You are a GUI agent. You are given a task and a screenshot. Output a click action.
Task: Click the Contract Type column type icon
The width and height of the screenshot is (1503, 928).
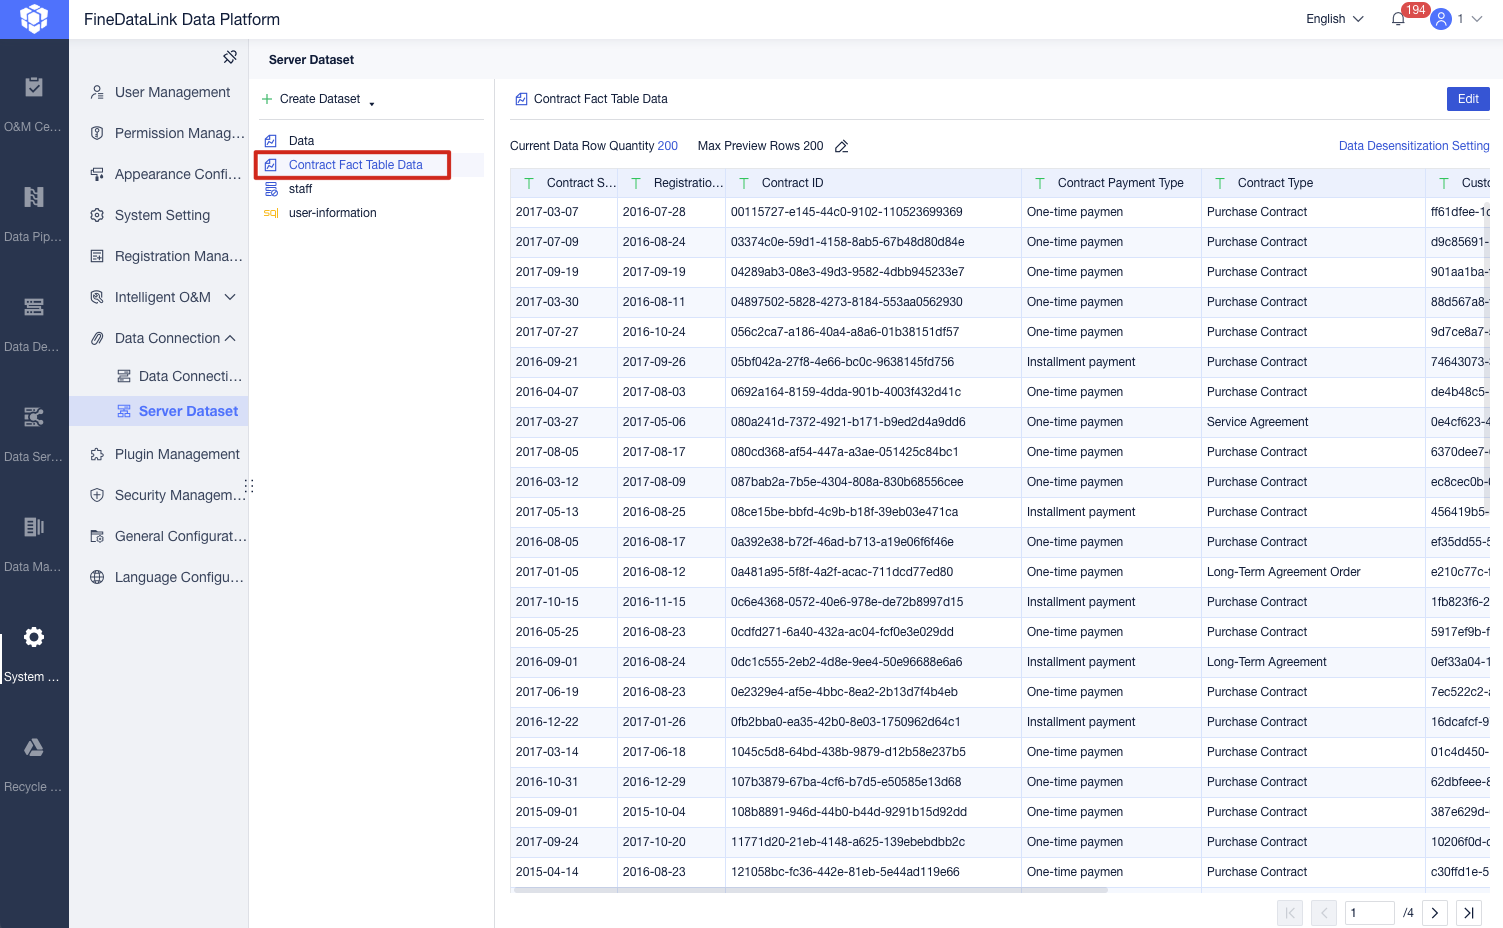(1220, 183)
